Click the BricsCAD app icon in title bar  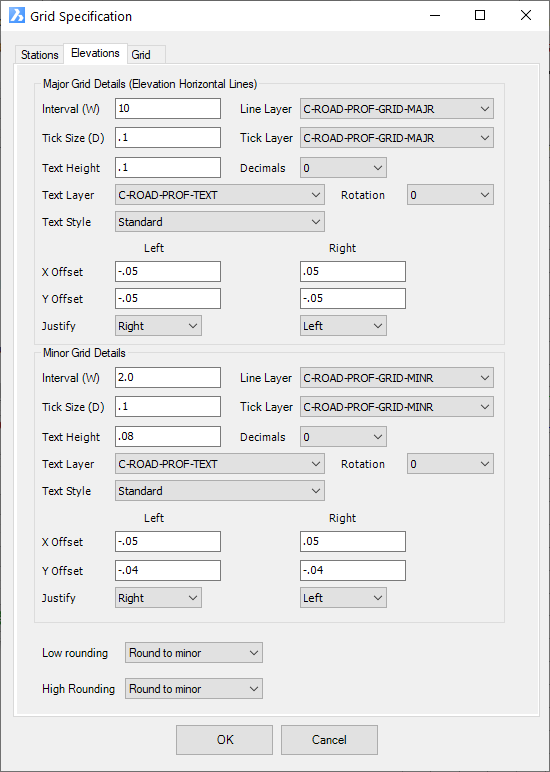pyautogui.click(x=17, y=16)
